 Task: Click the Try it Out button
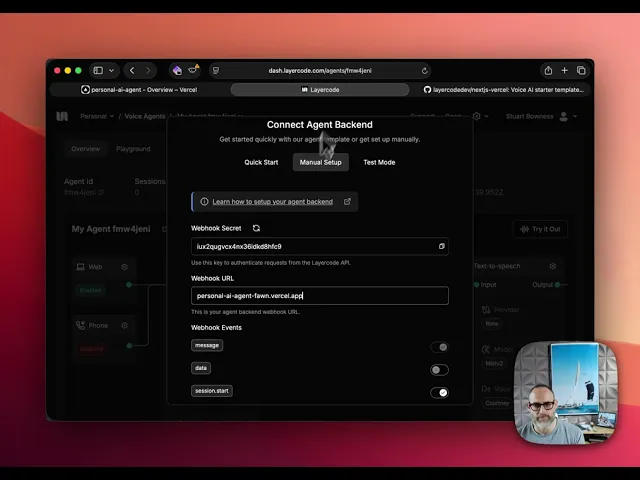pyautogui.click(x=540, y=229)
